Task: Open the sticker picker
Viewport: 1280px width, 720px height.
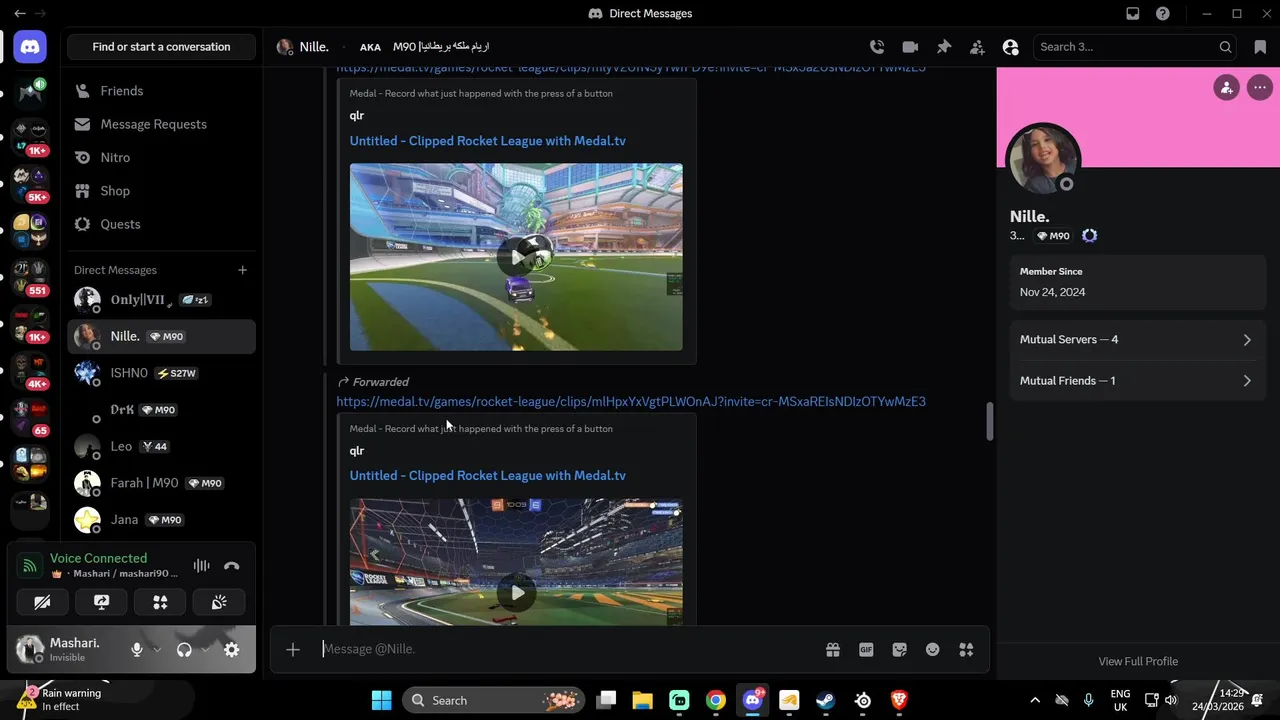Action: click(900, 650)
